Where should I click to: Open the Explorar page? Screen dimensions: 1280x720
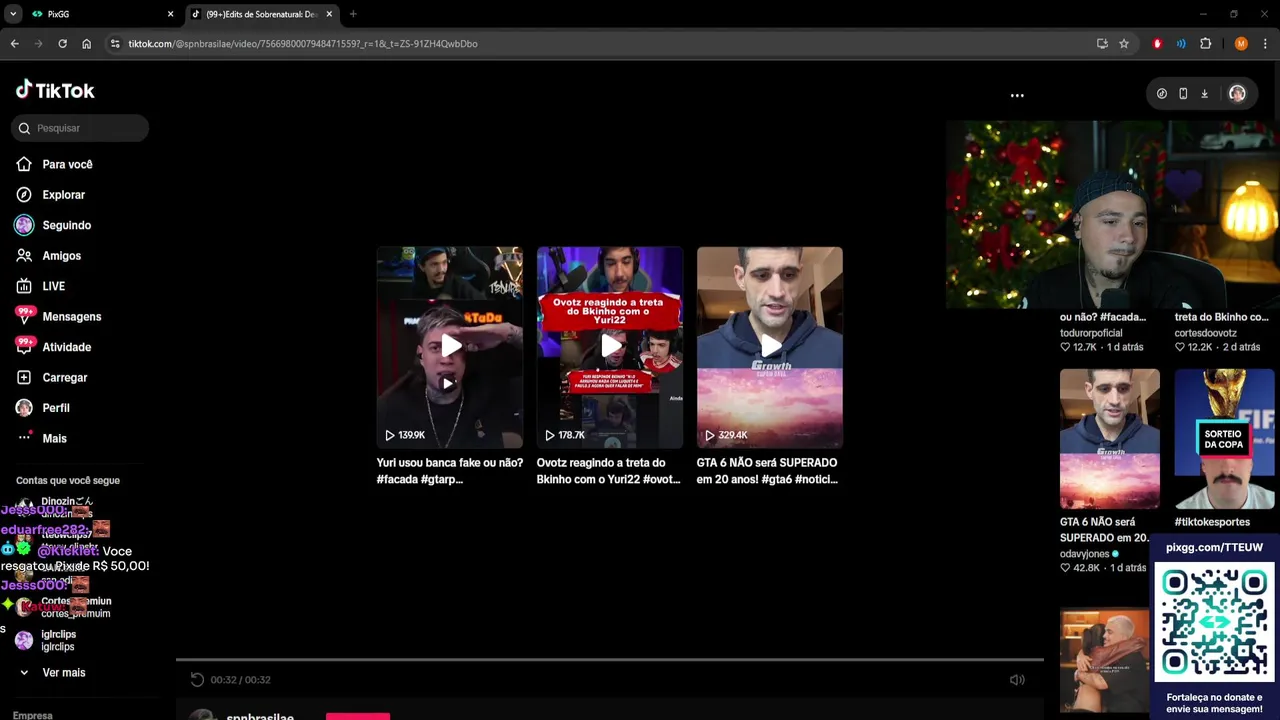[x=50, y=195]
